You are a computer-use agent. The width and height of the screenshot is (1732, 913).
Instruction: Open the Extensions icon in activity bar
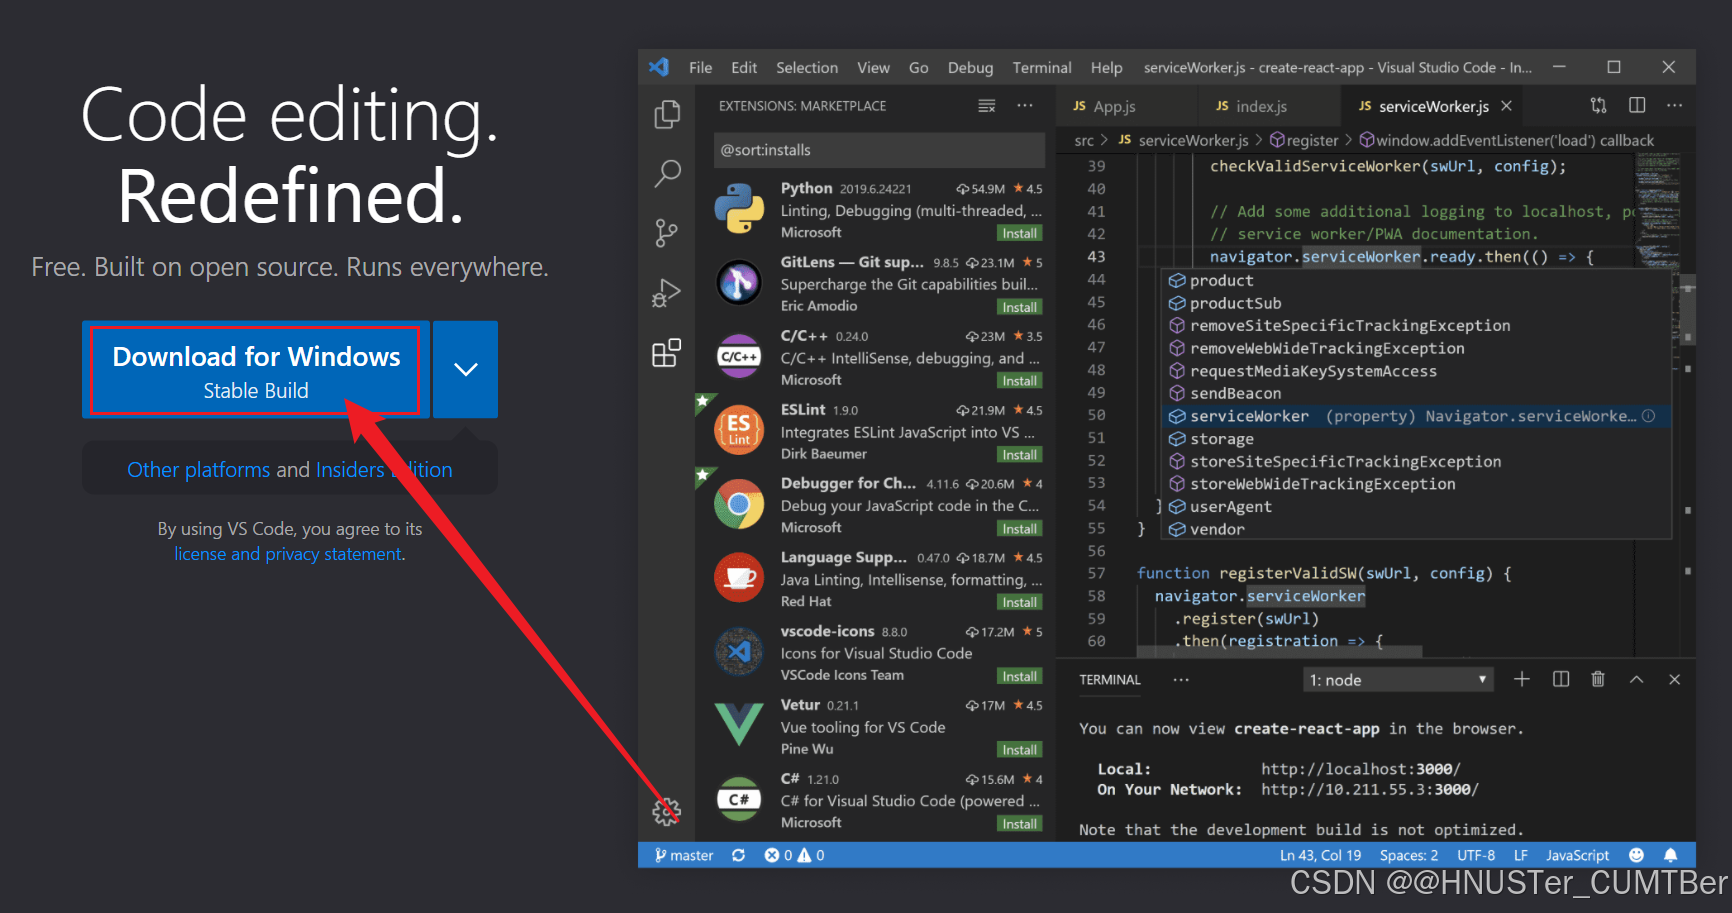click(x=666, y=352)
